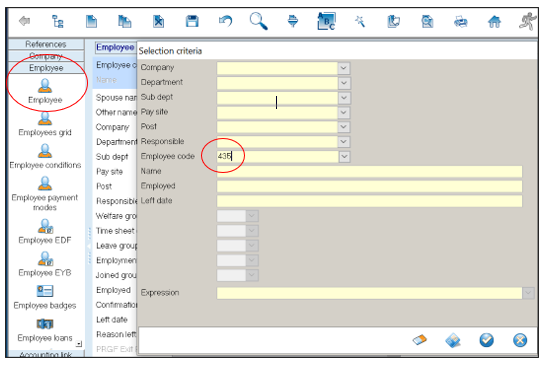Select the Company sidebar section
The width and height of the screenshot is (545, 365).
click(x=46, y=56)
